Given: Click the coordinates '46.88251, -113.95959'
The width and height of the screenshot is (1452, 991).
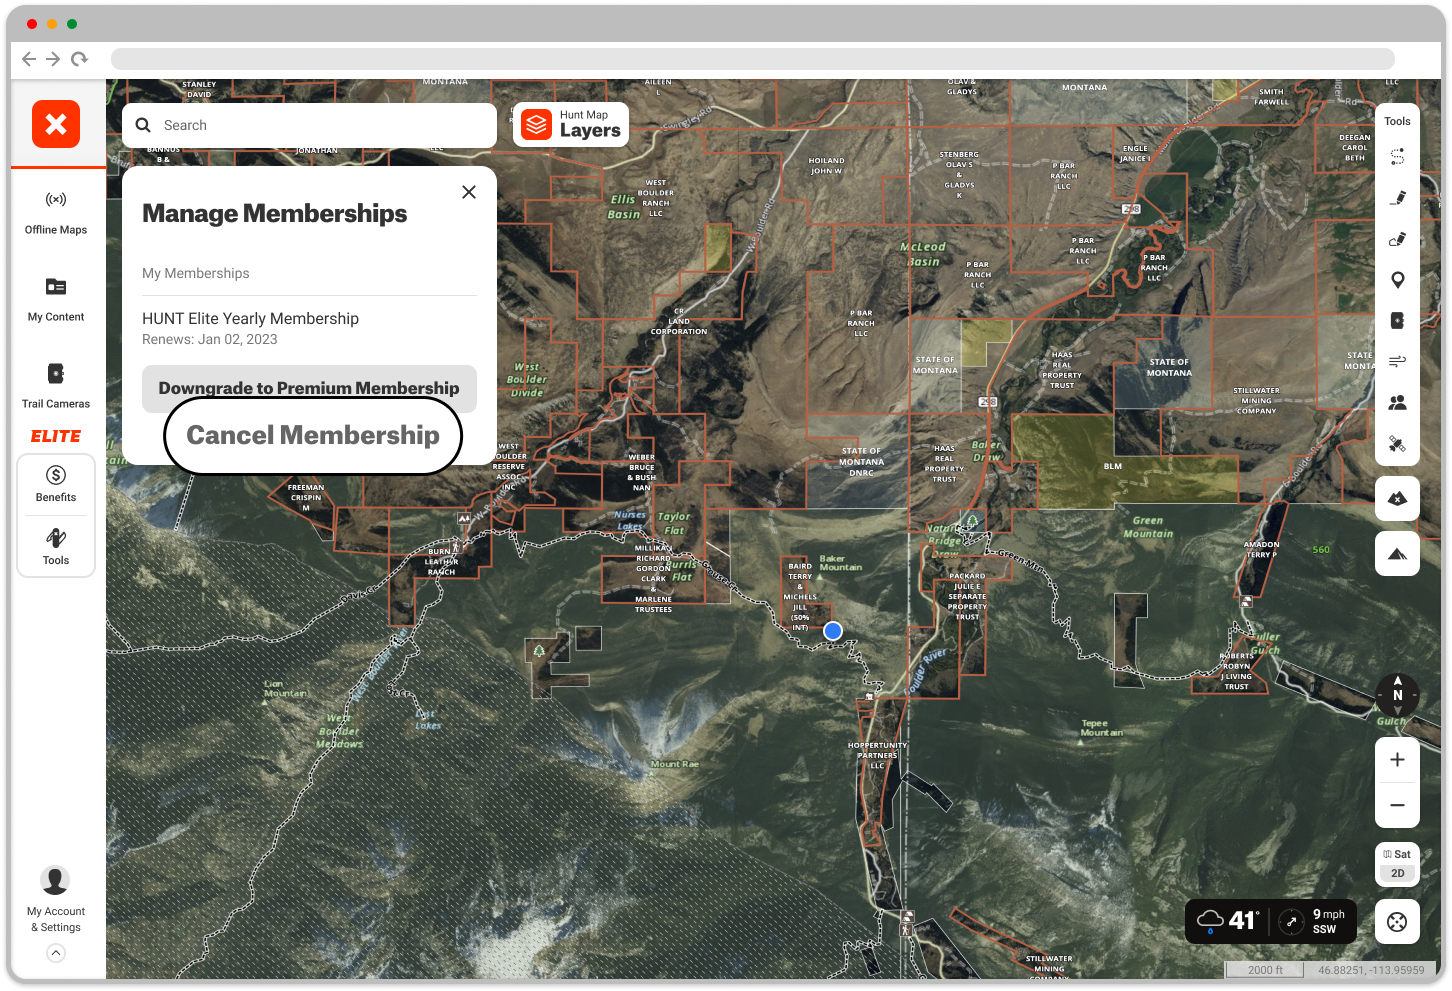Looking at the screenshot, I should 1371,970.
